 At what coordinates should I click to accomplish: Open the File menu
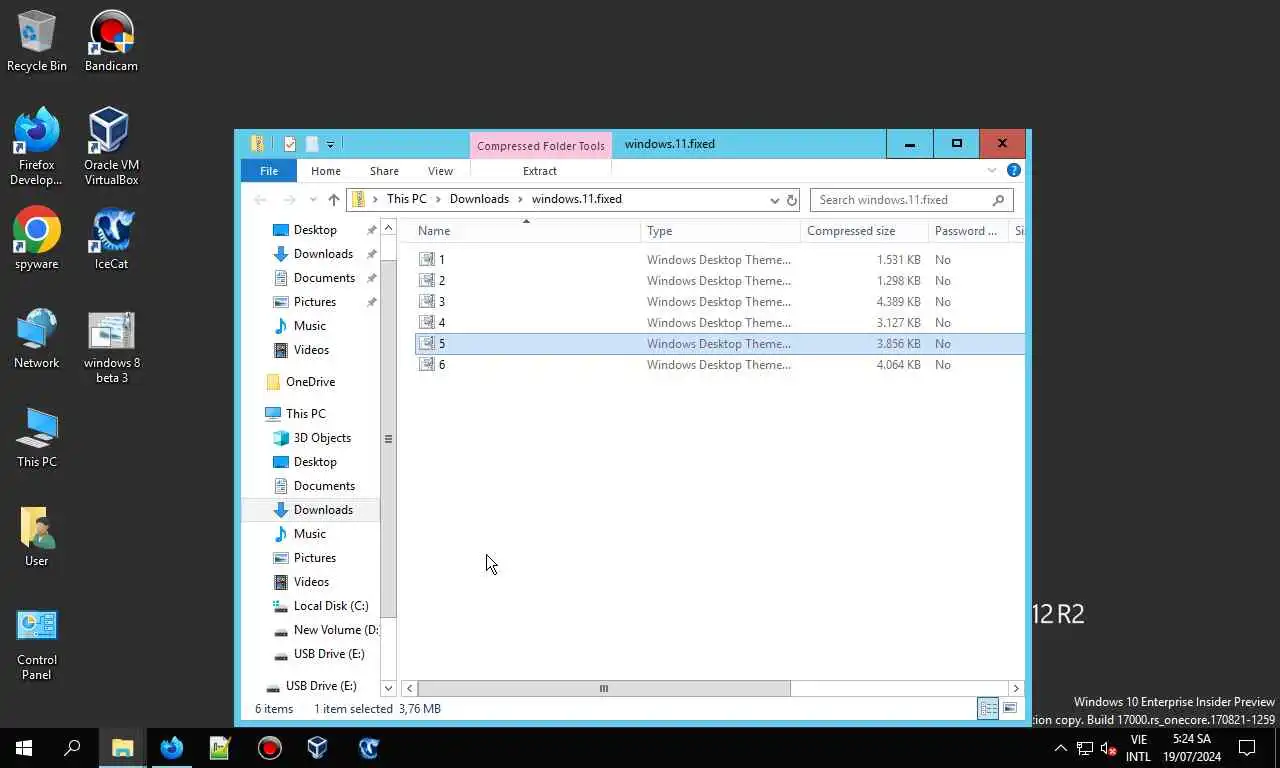(x=269, y=171)
